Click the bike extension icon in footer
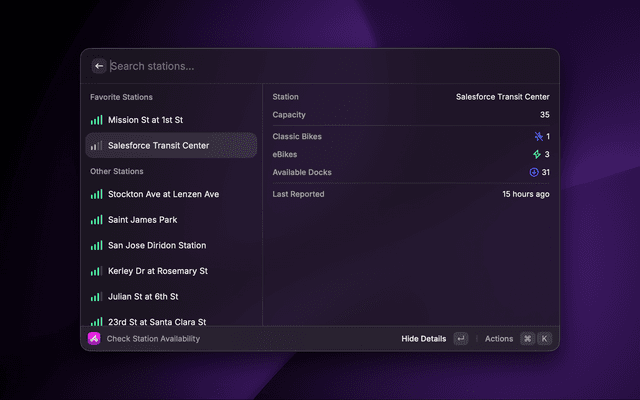640x400 pixels. click(94, 339)
